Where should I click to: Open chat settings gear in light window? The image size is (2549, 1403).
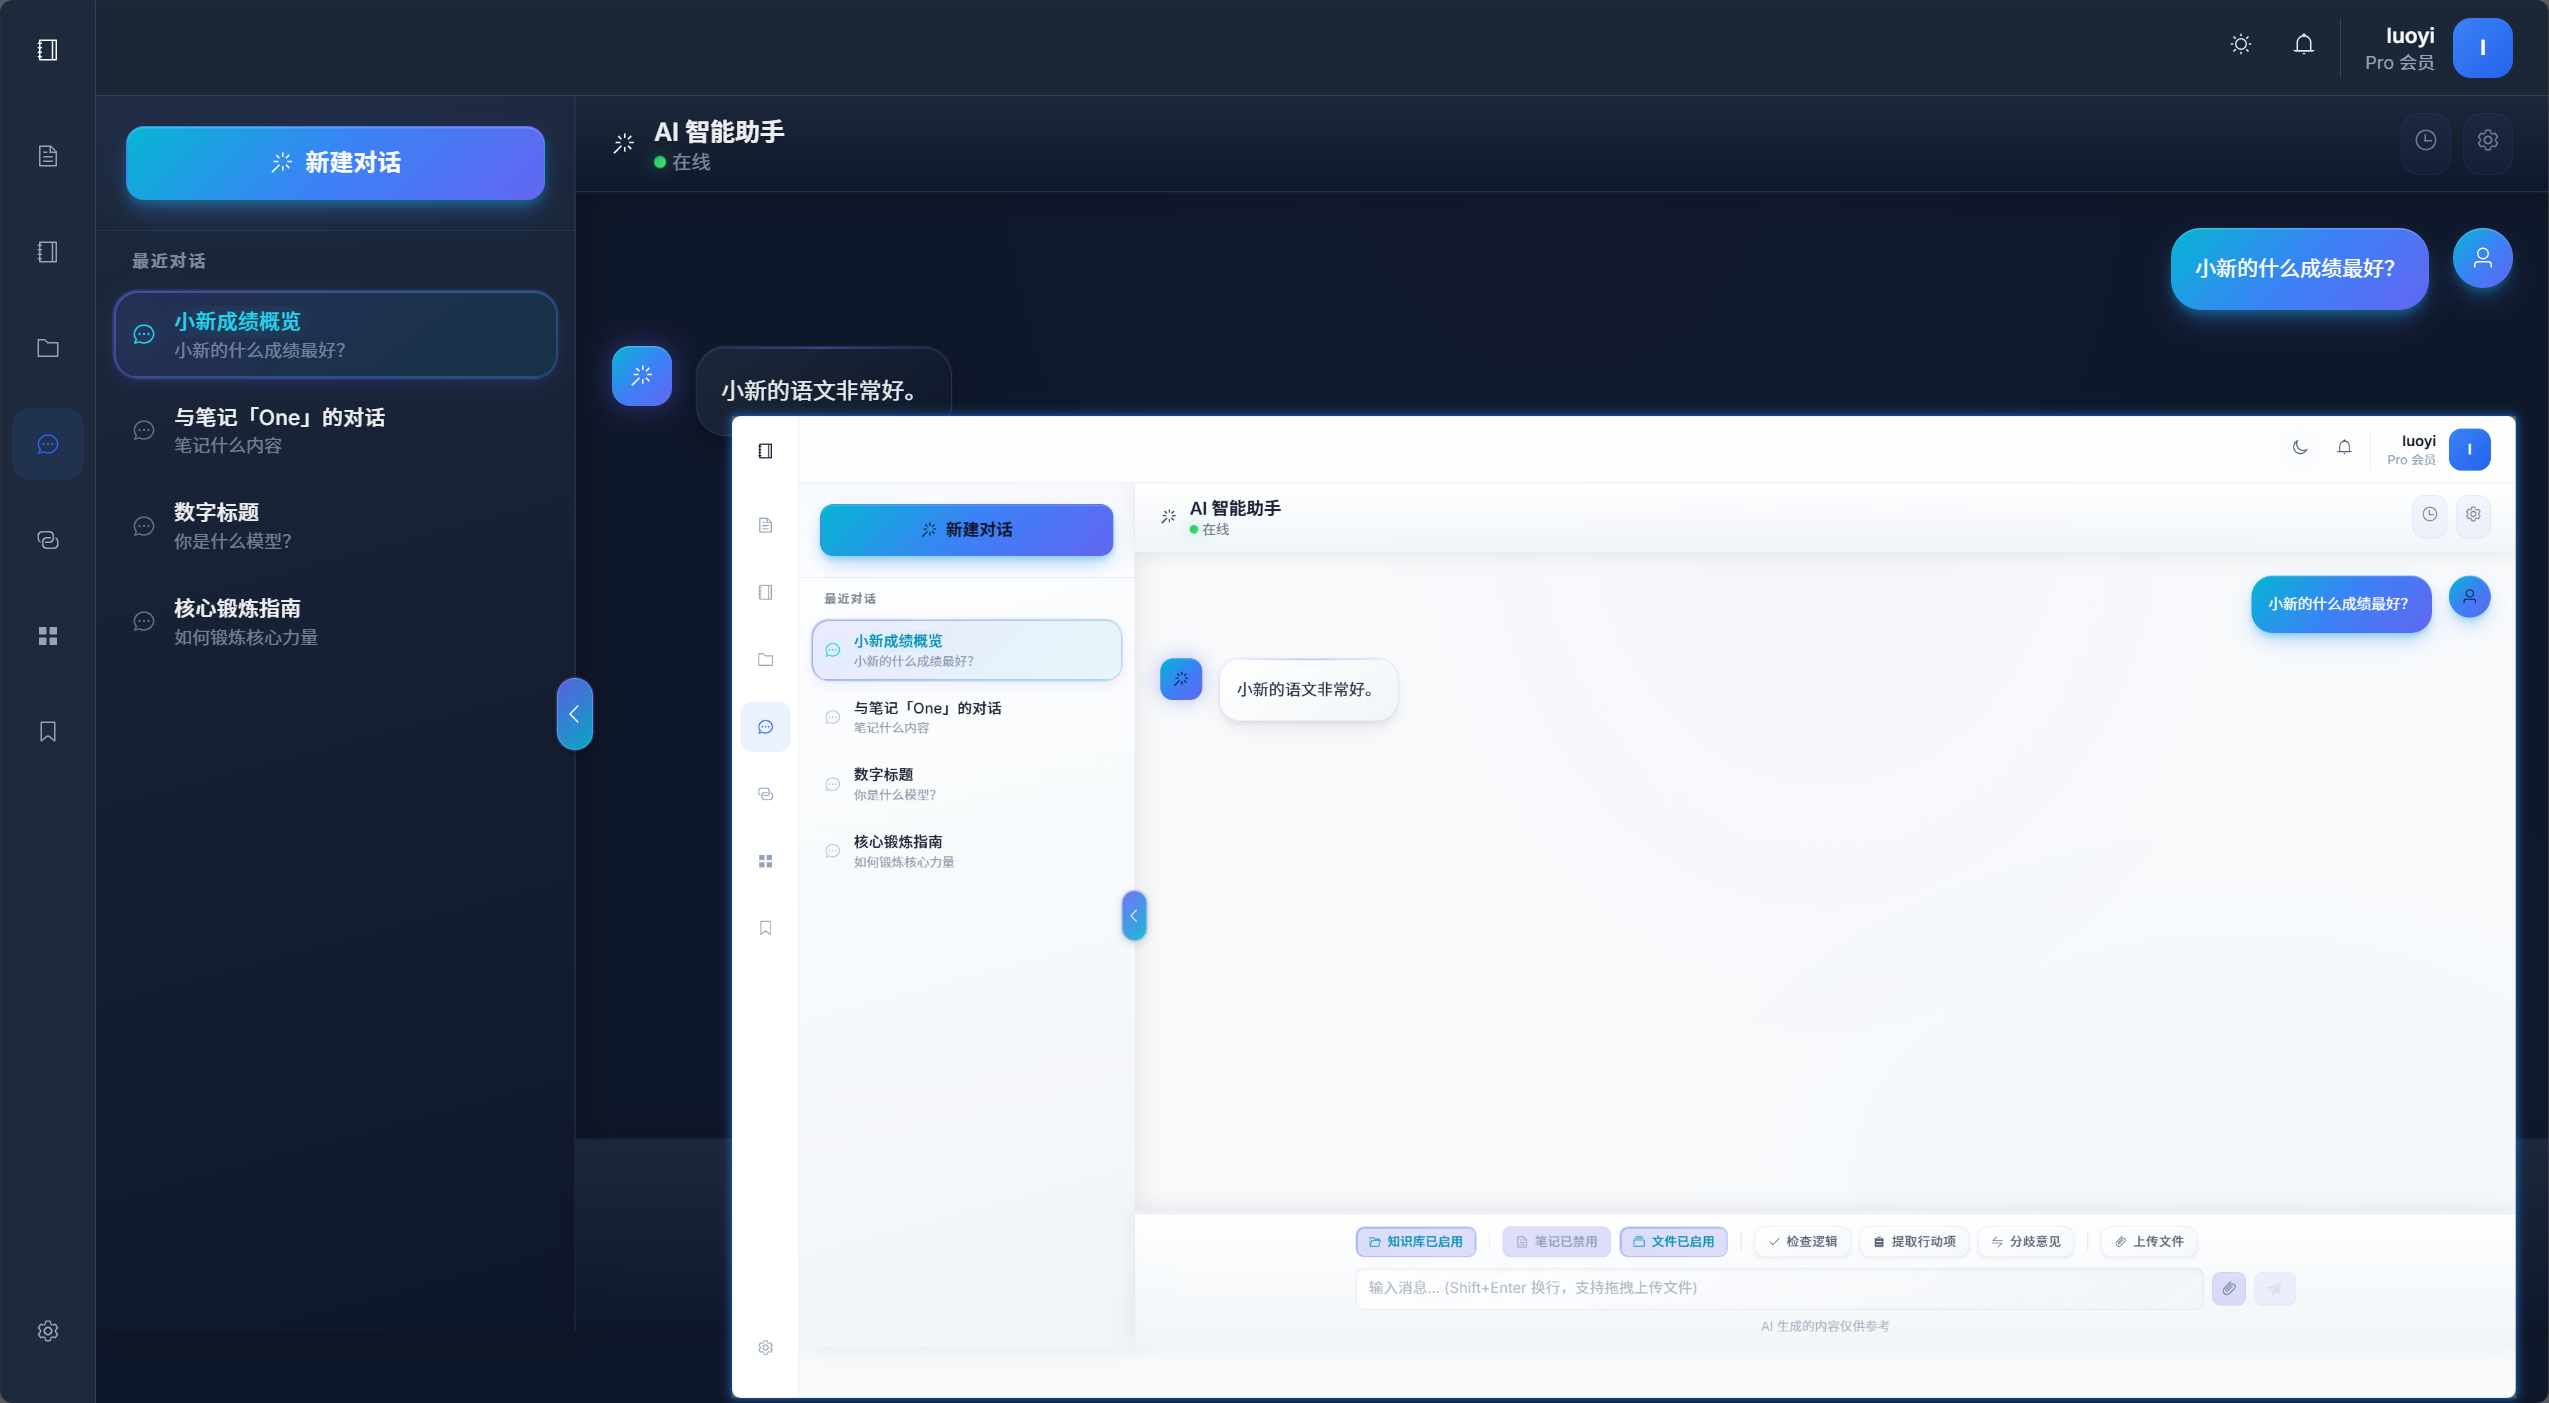2472,515
